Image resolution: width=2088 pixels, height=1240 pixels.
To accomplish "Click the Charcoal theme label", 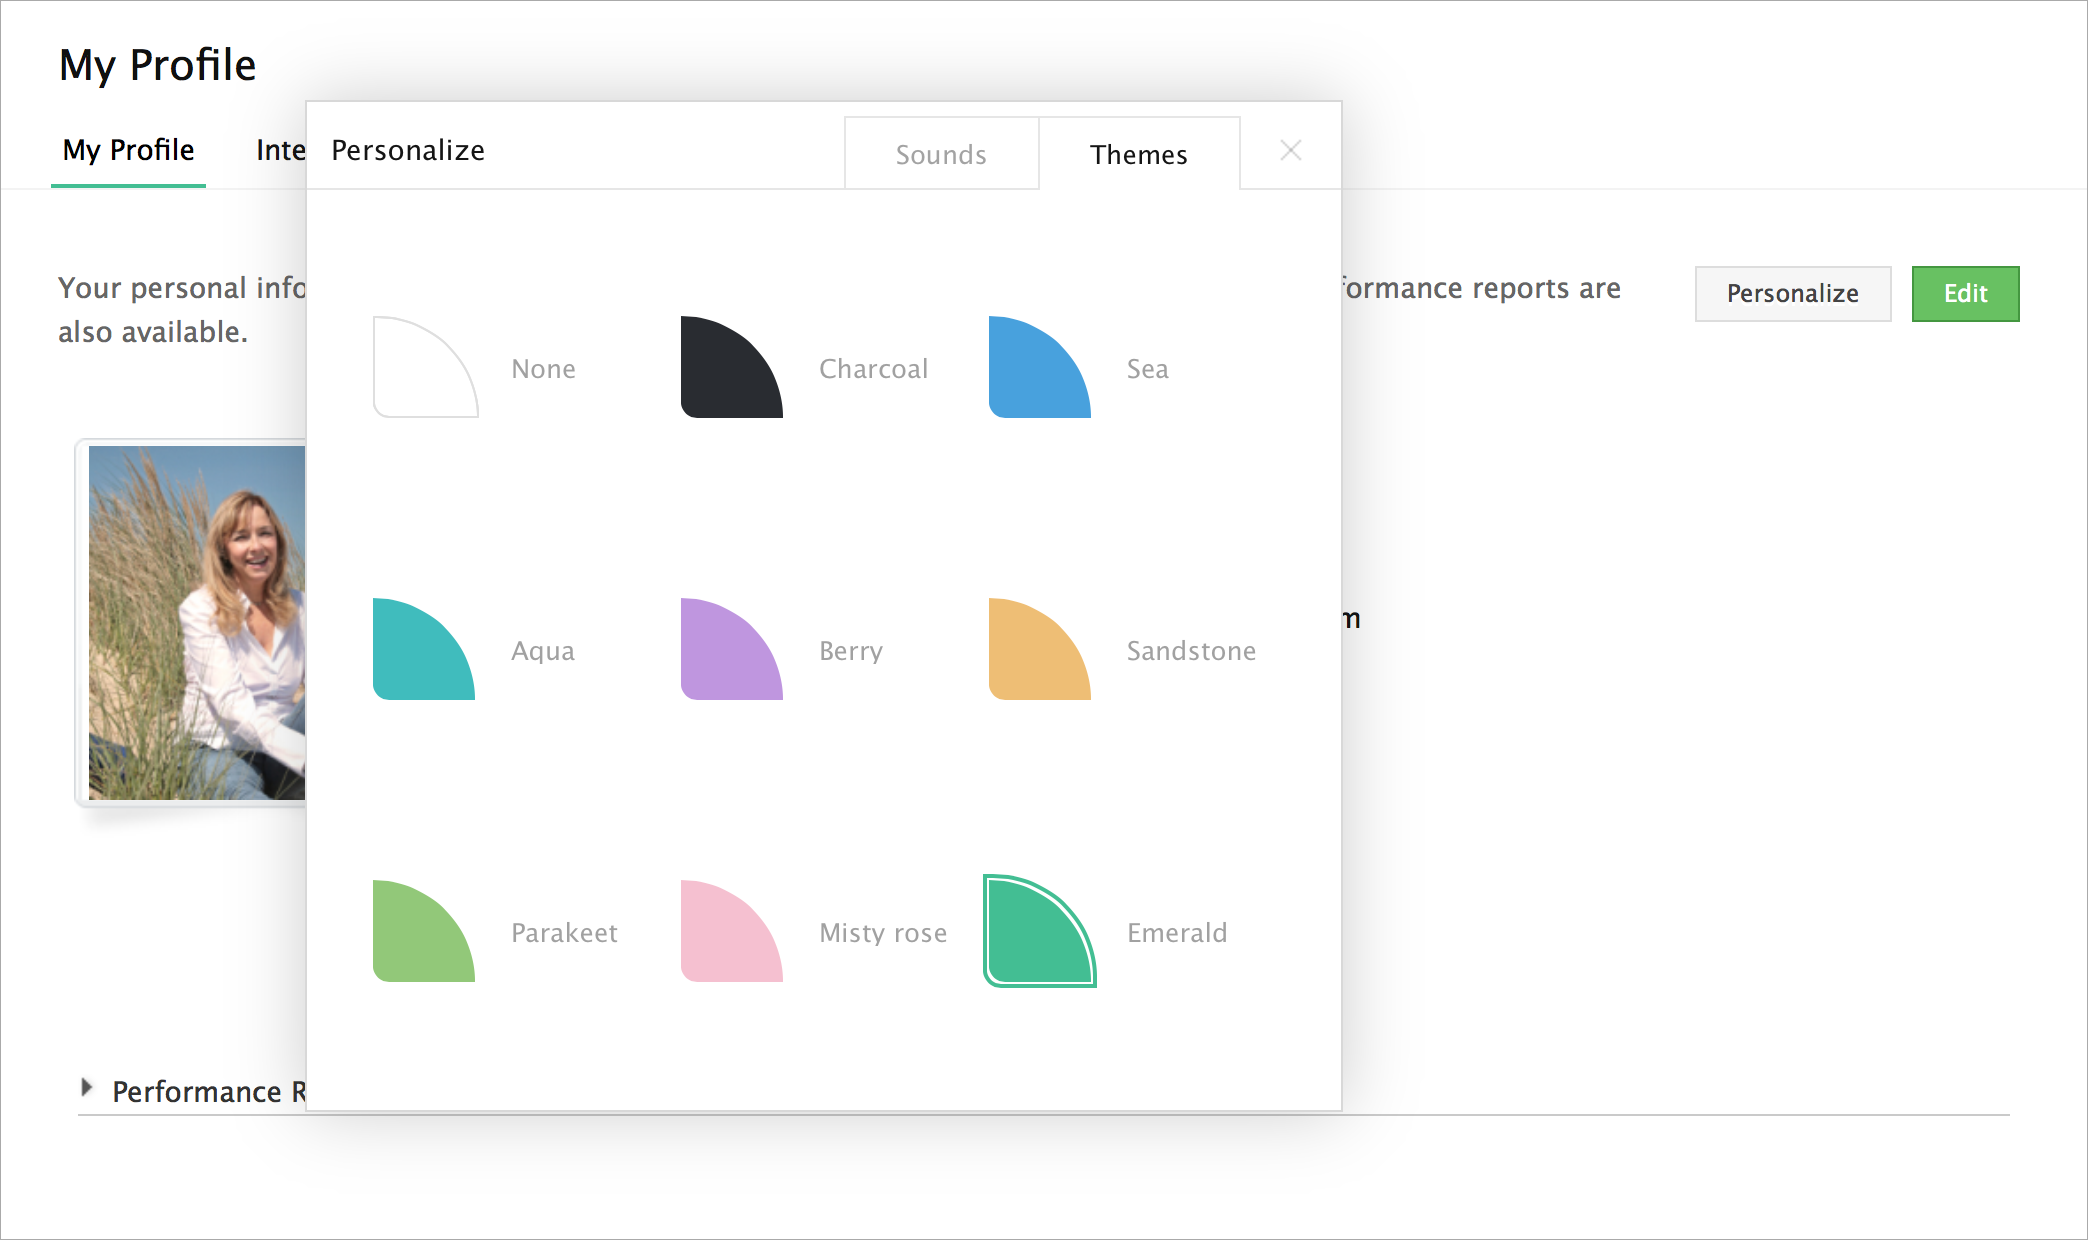I will click(x=873, y=369).
